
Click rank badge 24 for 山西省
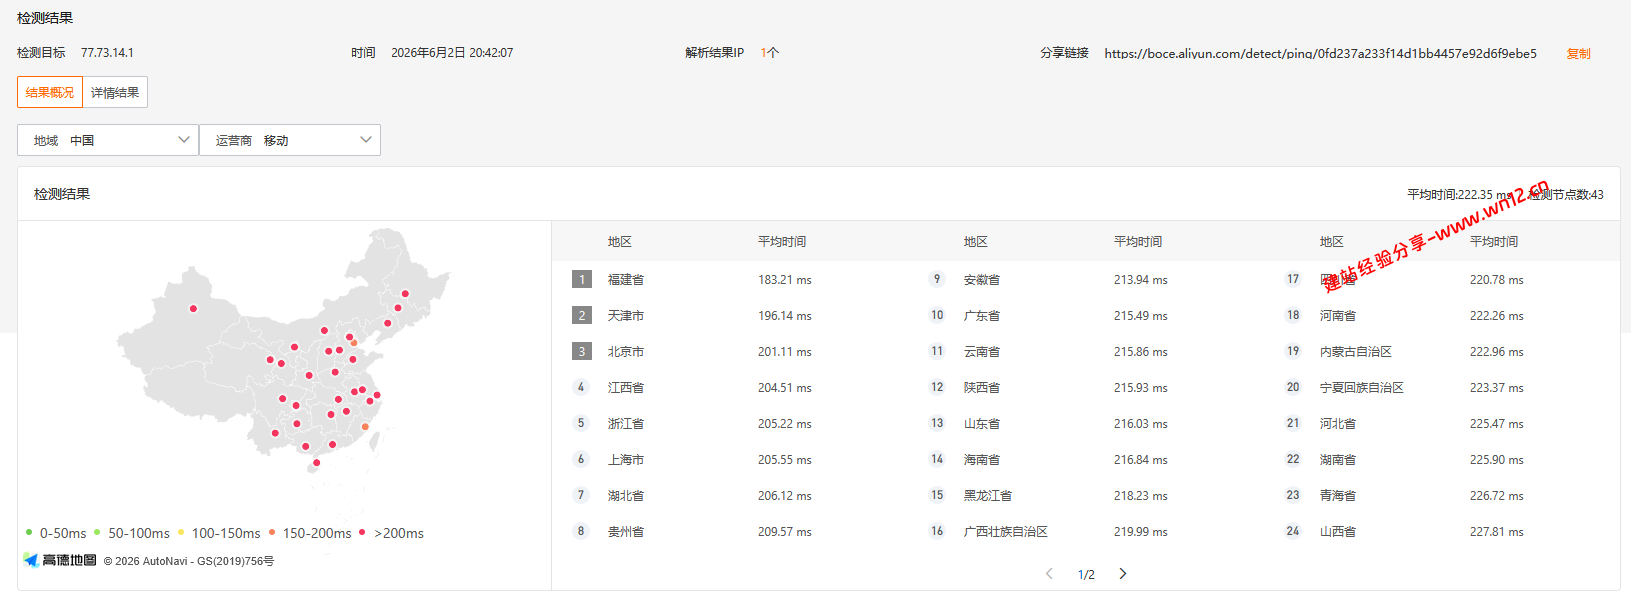[x=1293, y=531]
